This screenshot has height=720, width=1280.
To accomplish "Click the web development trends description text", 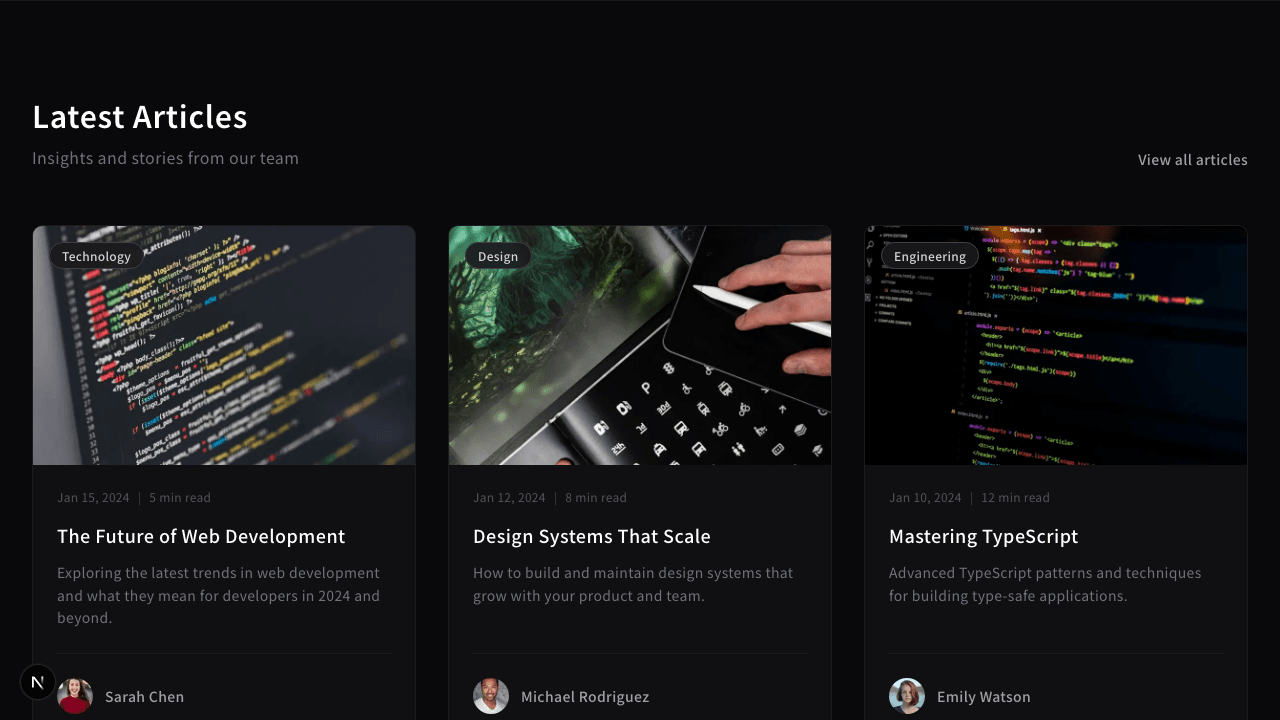I will (220, 595).
